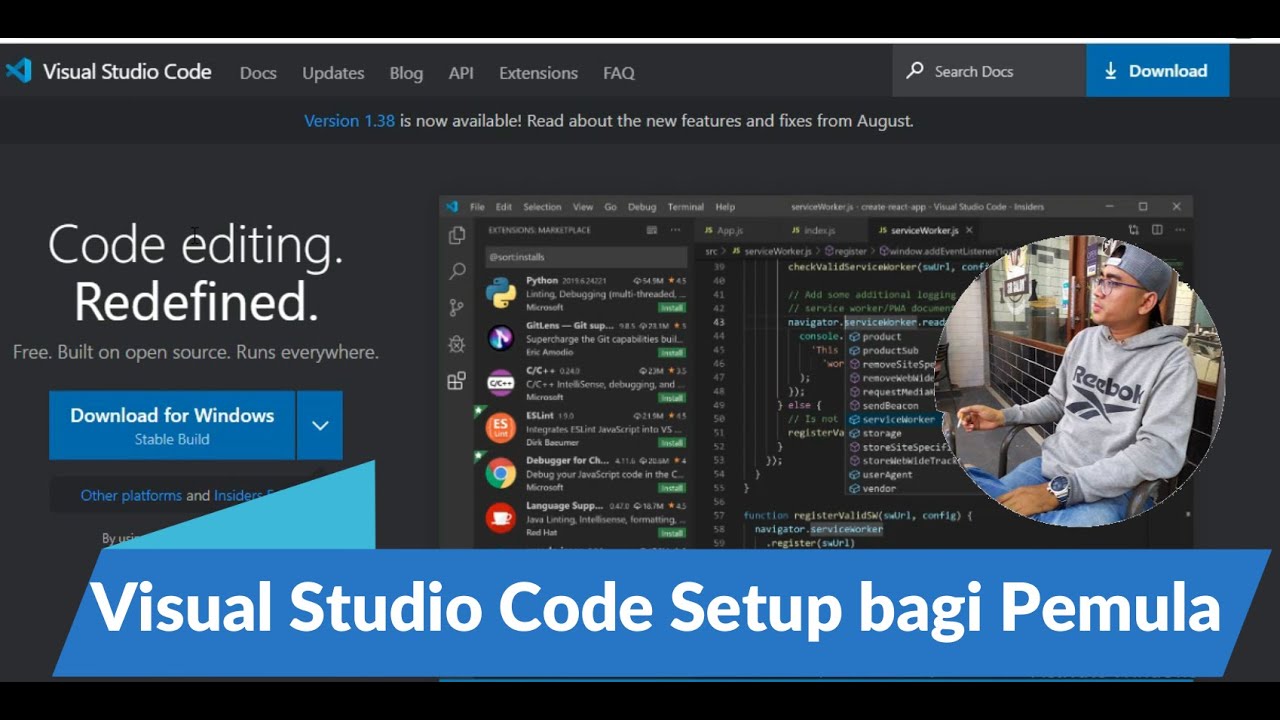Install the Language Support Red Hat extension
The height and width of the screenshot is (720, 1280).
click(x=672, y=533)
